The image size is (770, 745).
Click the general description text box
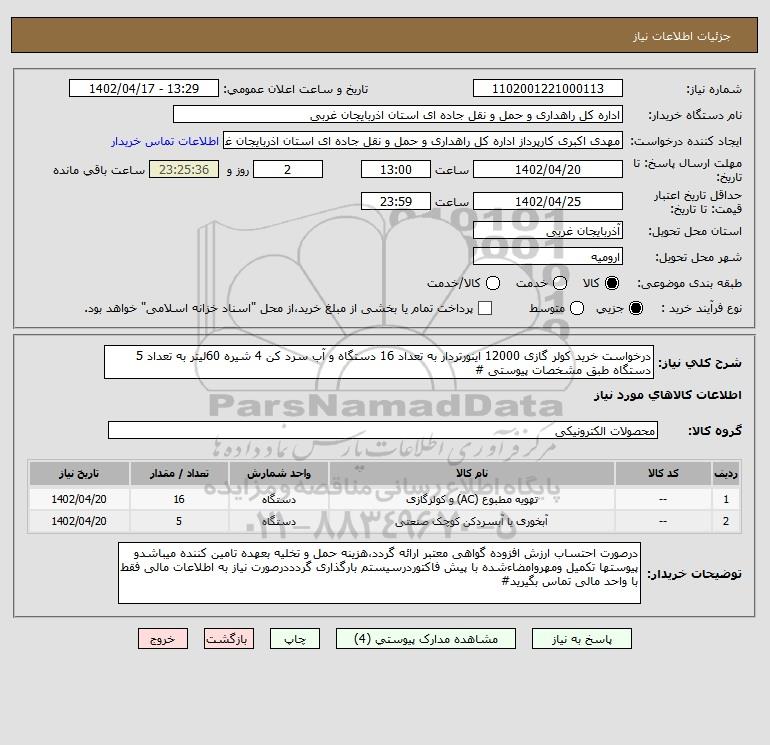379,362
